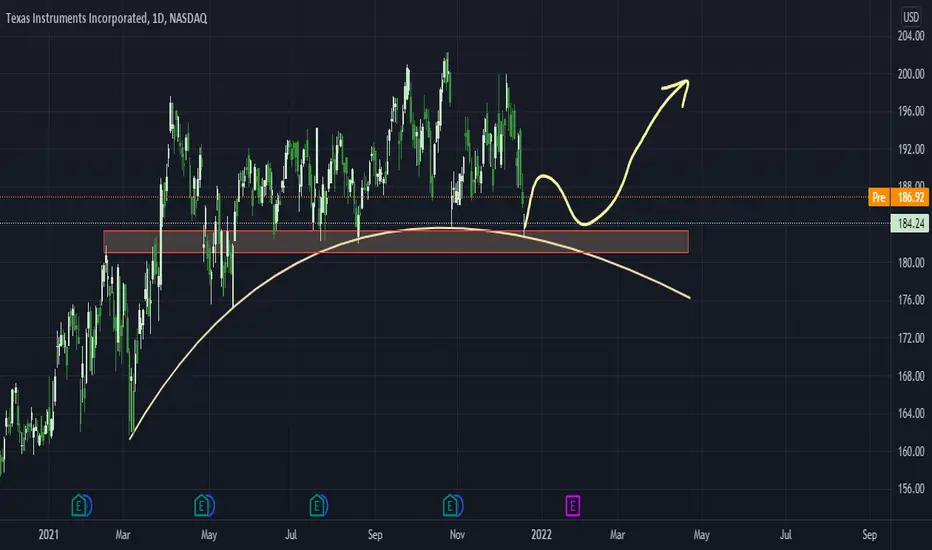This screenshot has height=550, width=932.
Task: Click the 2022 label on time axis
Action: 541,535
